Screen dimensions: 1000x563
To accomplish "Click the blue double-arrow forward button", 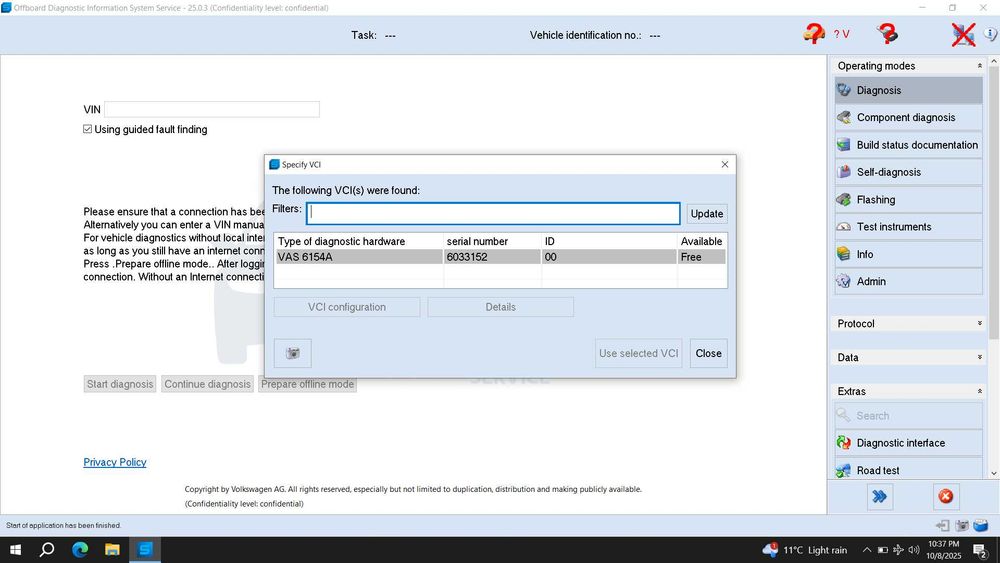I will pos(879,496).
